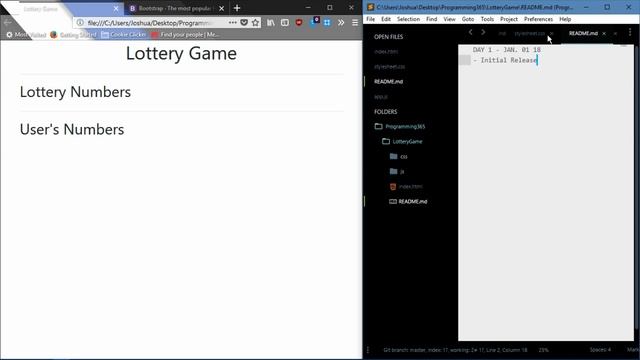The height and width of the screenshot is (360, 640).
Task: Open the Project menu
Action: point(509,19)
